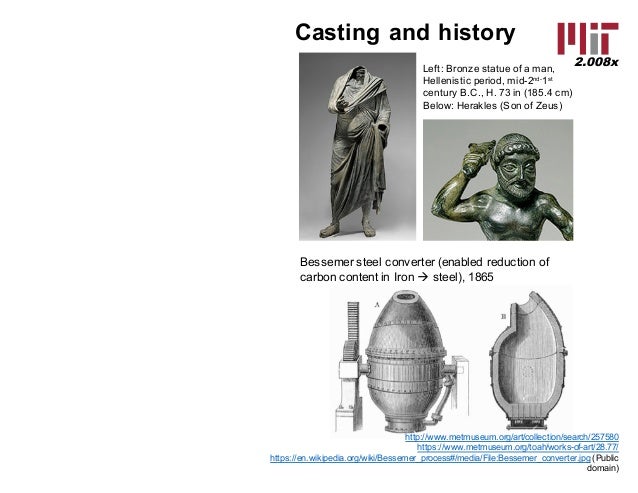Viewport: 638px width, 493px height.
Task: Click the bronze statue of a man image
Action: [x=357, y=146]
